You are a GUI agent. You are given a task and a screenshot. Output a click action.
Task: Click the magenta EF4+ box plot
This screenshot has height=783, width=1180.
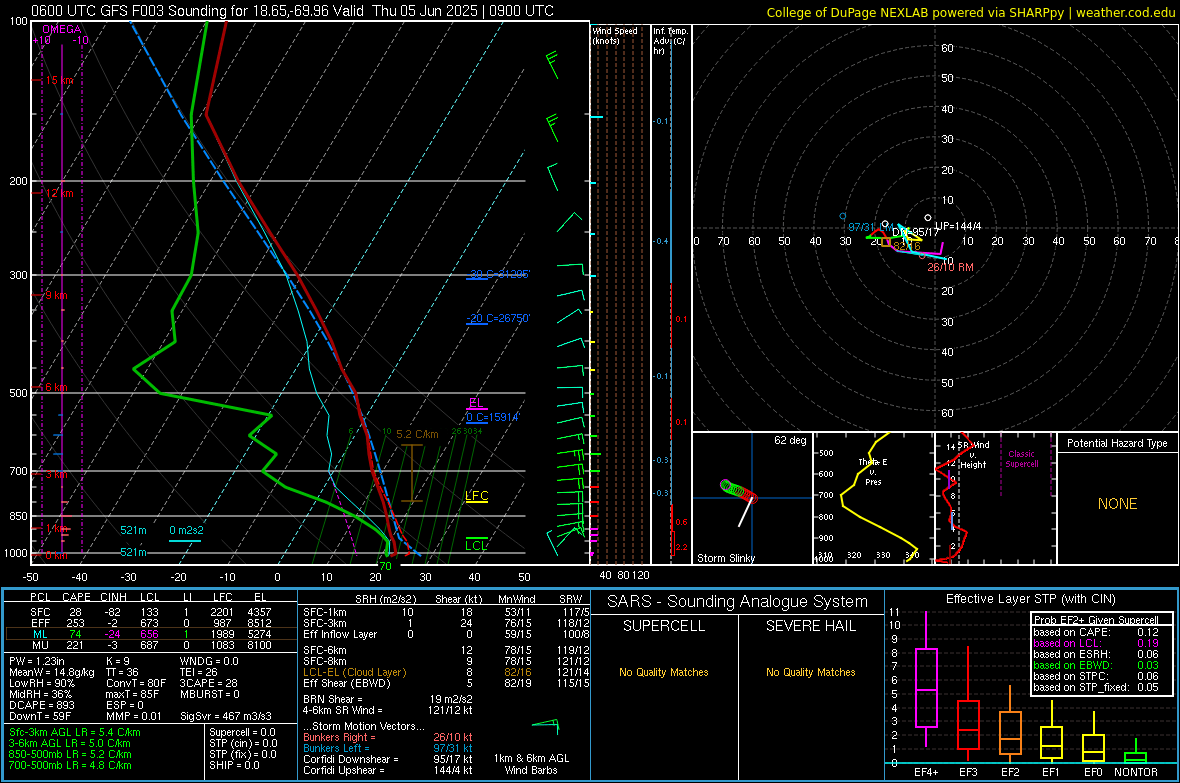coord(926,679)
